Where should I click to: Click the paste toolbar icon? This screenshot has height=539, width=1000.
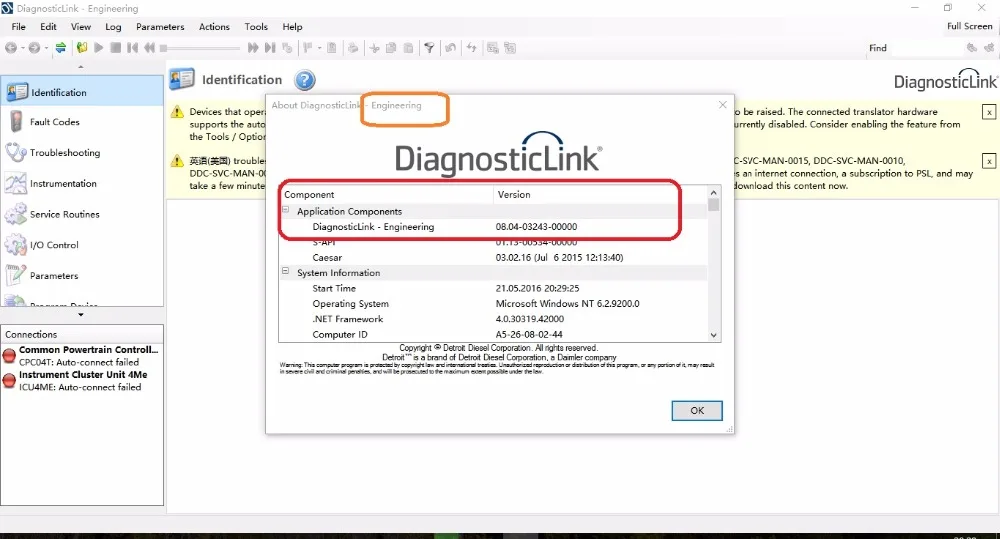tap(408, 48)
